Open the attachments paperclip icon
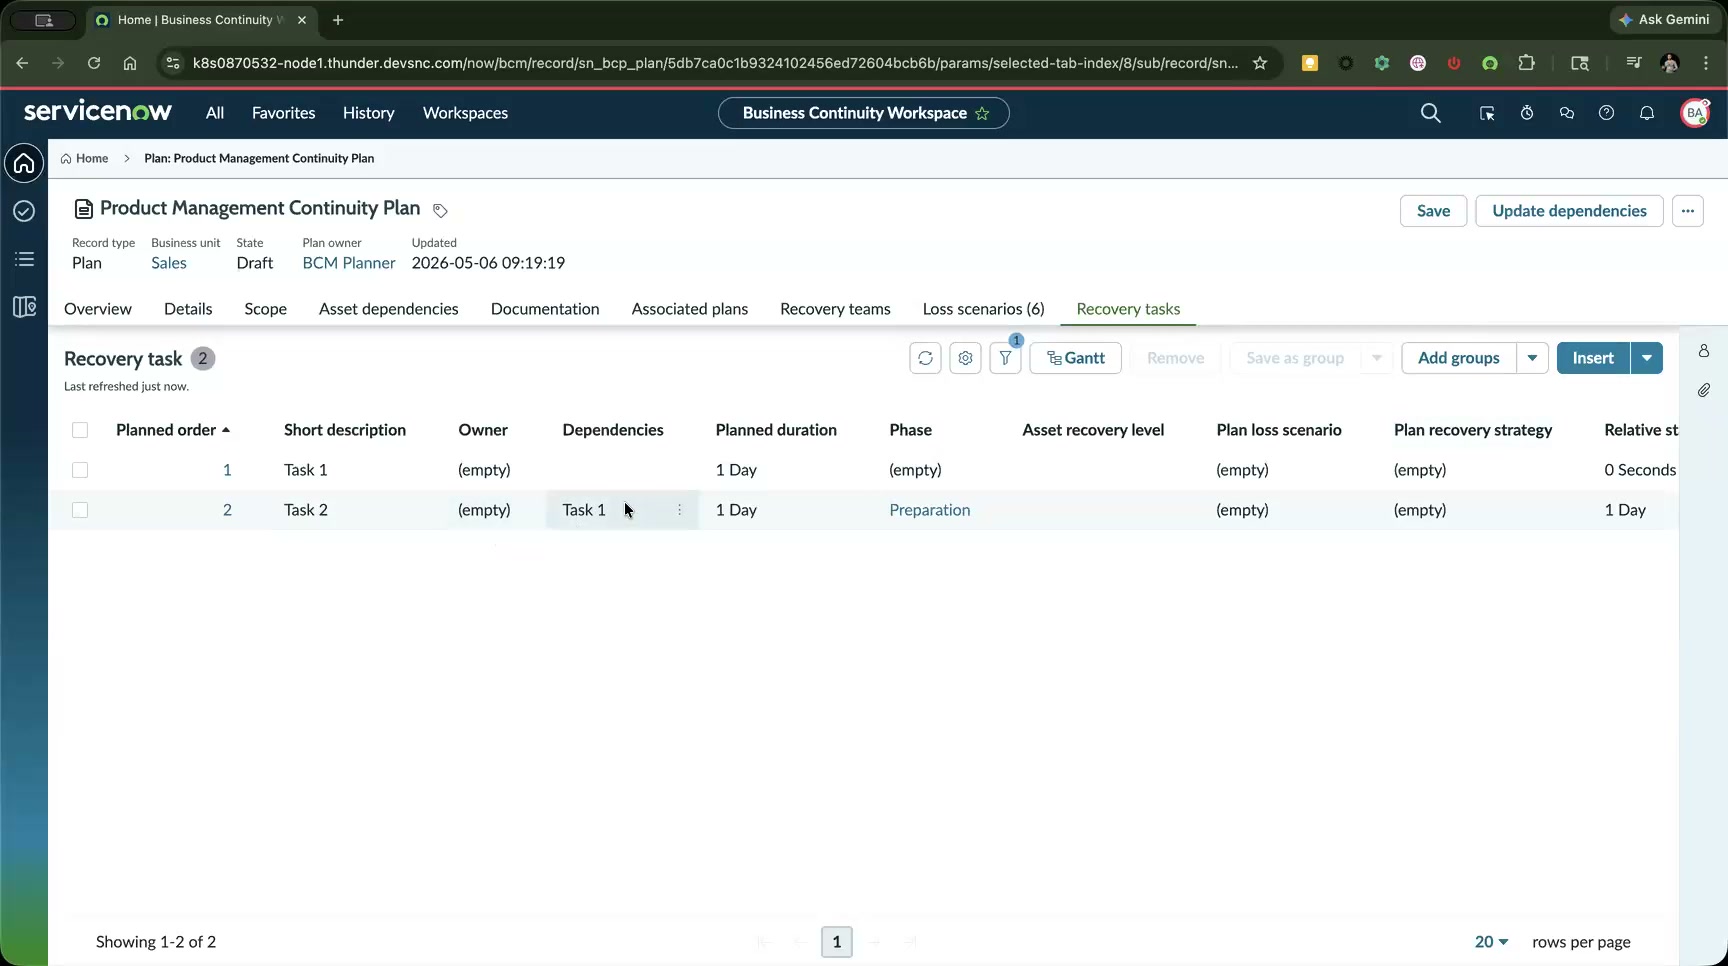 (x=1704, y=390)
